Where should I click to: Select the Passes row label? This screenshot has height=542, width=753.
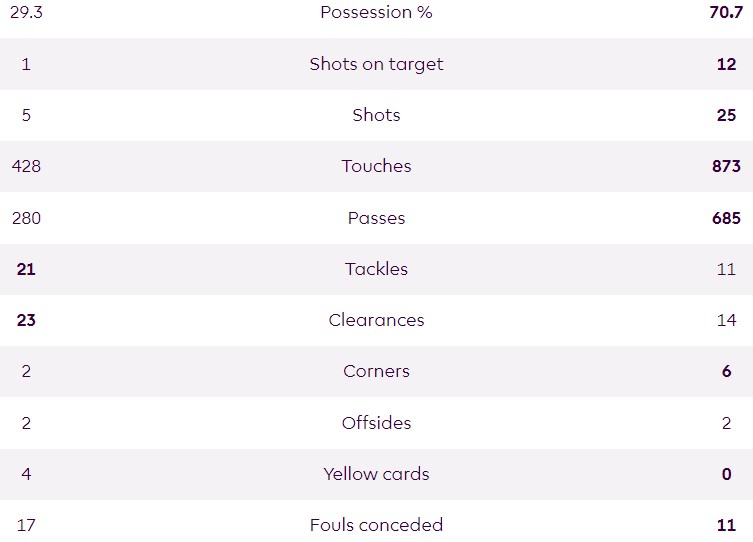[x=376, y=218]
